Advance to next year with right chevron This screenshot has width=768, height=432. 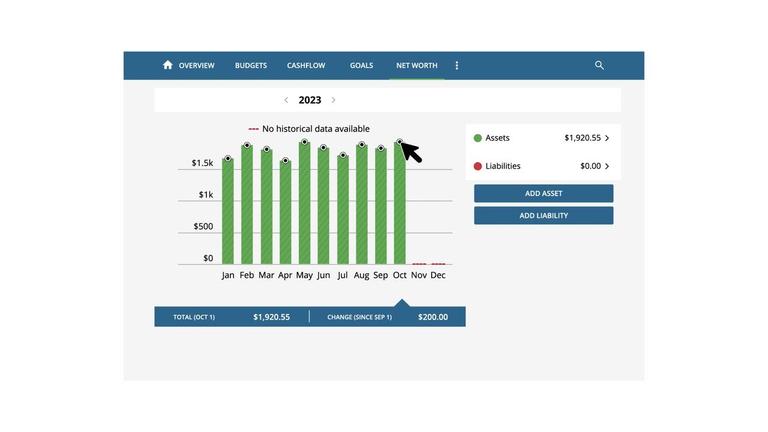click(333, 100)
